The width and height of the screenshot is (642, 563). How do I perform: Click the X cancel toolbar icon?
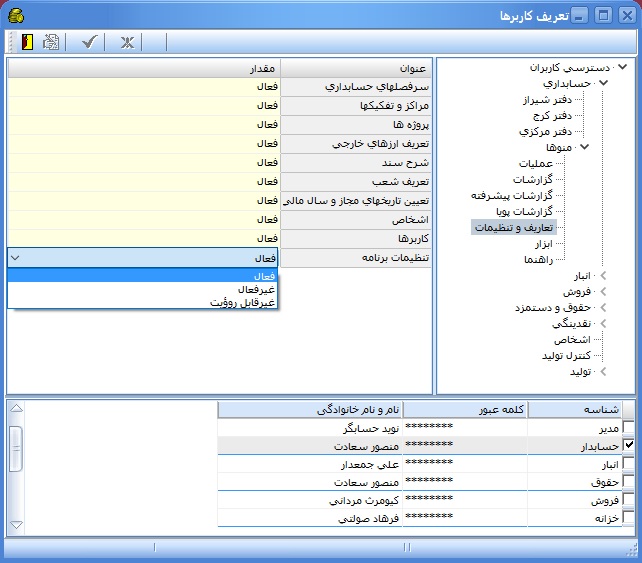(x=127, y=42)
